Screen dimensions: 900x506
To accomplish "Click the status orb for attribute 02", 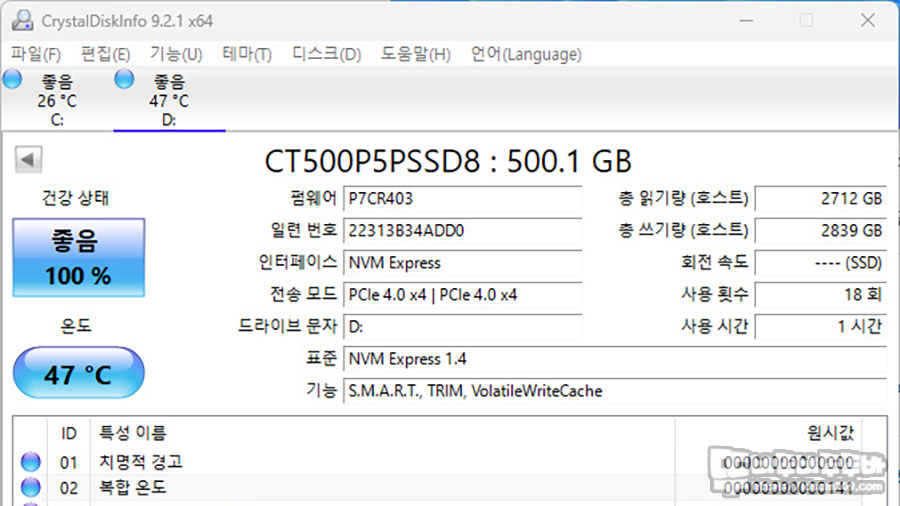I will [30, 488].
